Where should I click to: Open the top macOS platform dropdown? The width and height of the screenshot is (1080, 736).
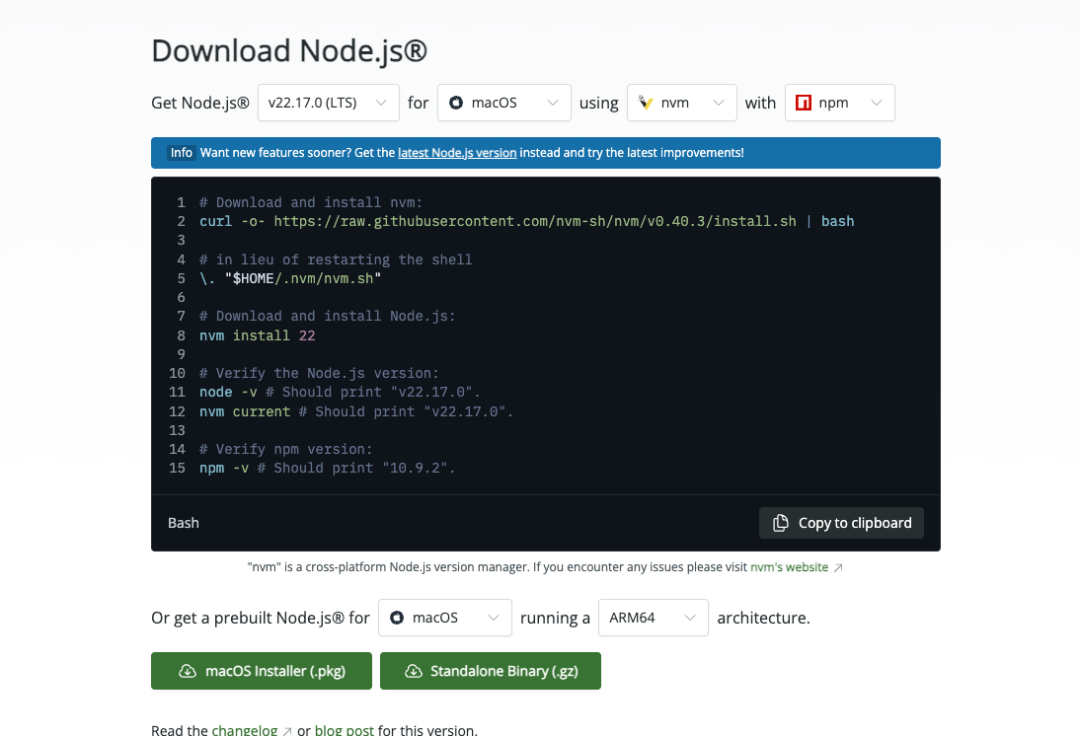(x=504, y=103)
